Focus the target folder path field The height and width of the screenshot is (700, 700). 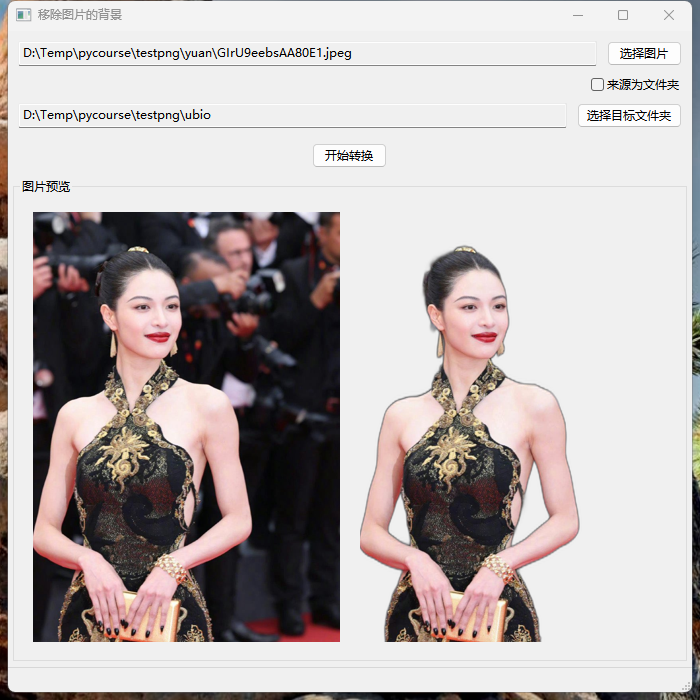pyautogui.click(x=292, y=116)
